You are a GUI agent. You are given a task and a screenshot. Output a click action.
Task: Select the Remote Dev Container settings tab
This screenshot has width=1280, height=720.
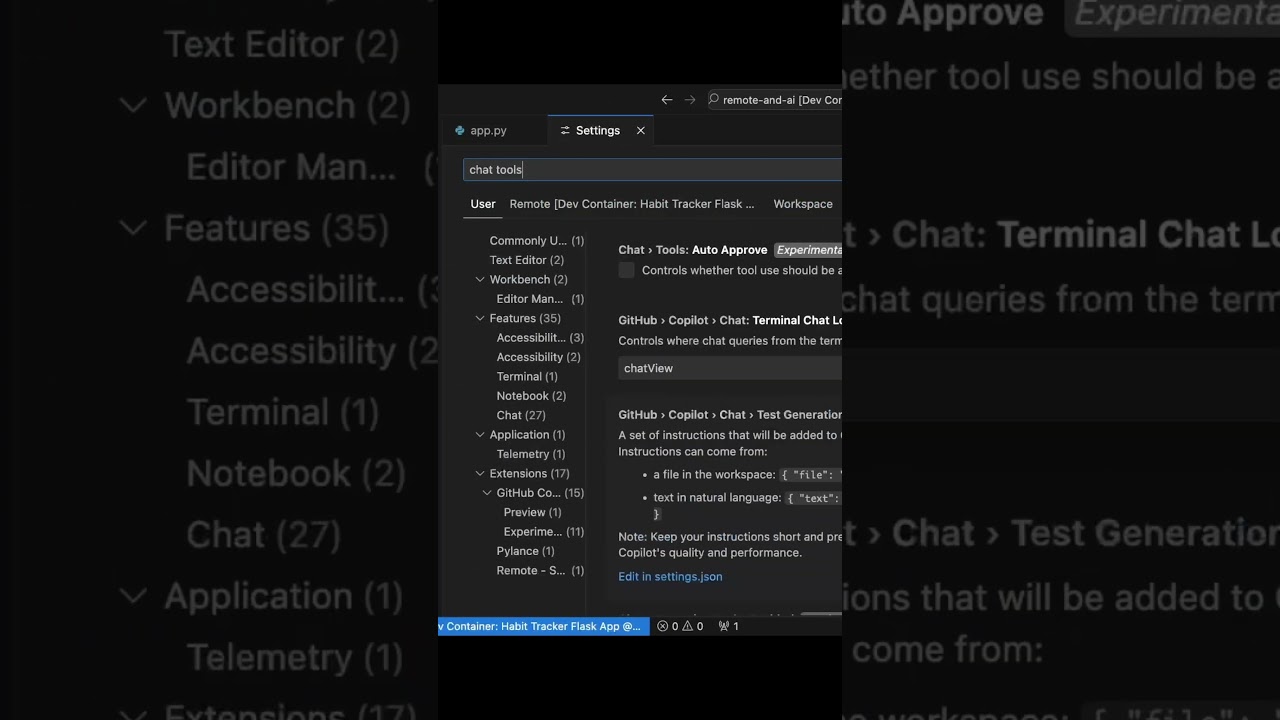tap(632, 203)
